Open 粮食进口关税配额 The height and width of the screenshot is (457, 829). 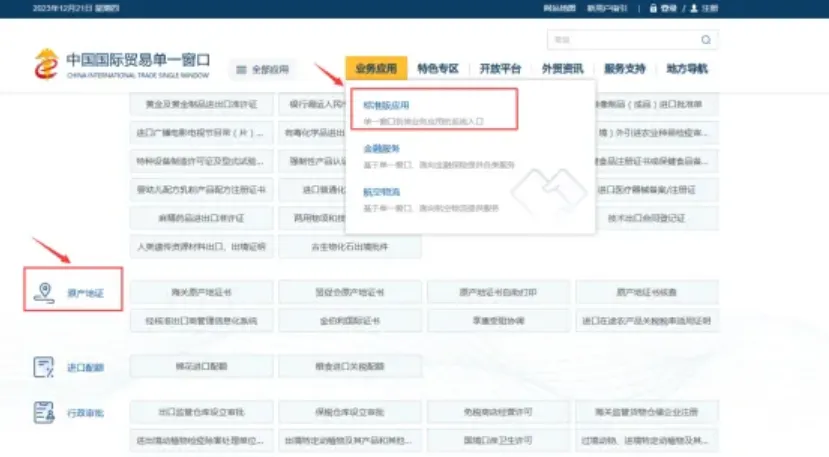(350, 366)
